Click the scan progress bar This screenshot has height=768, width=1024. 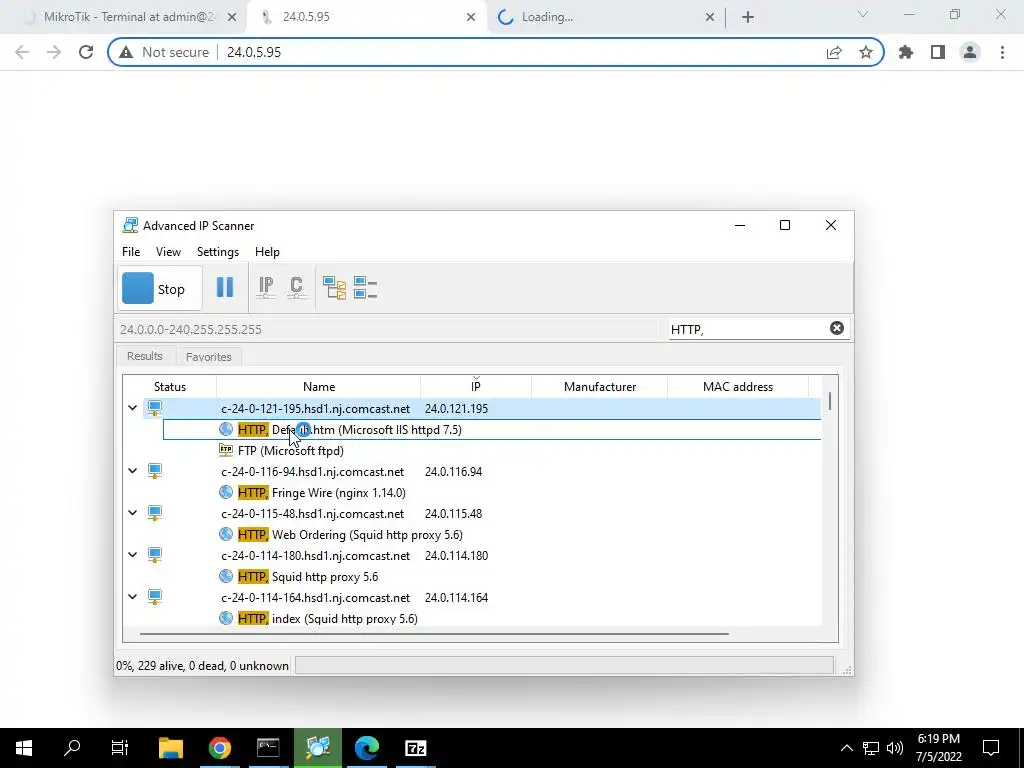tap(564, 665)
